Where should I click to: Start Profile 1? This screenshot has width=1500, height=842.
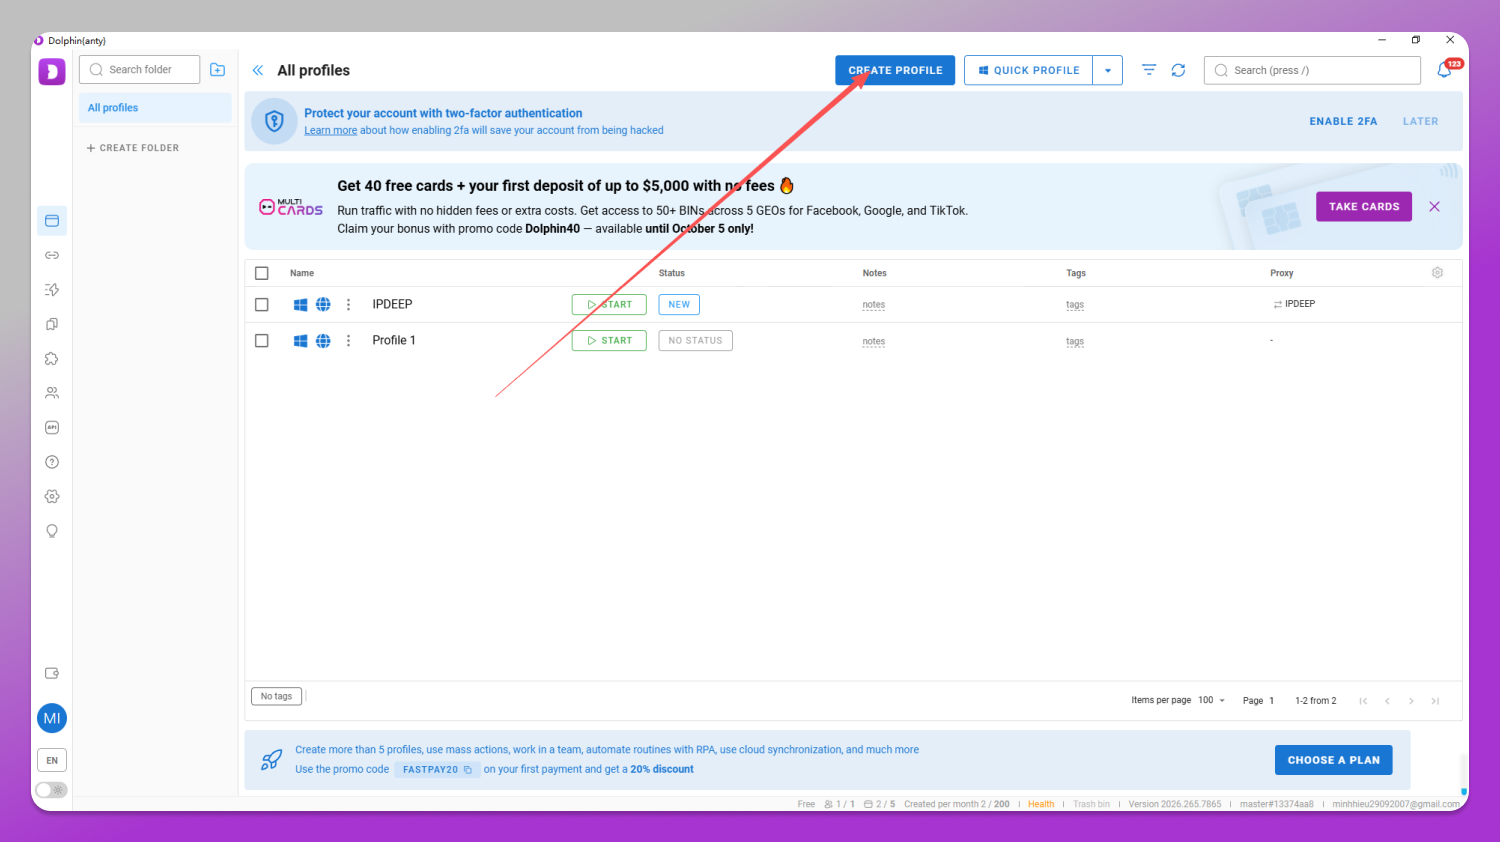[609, 341]
